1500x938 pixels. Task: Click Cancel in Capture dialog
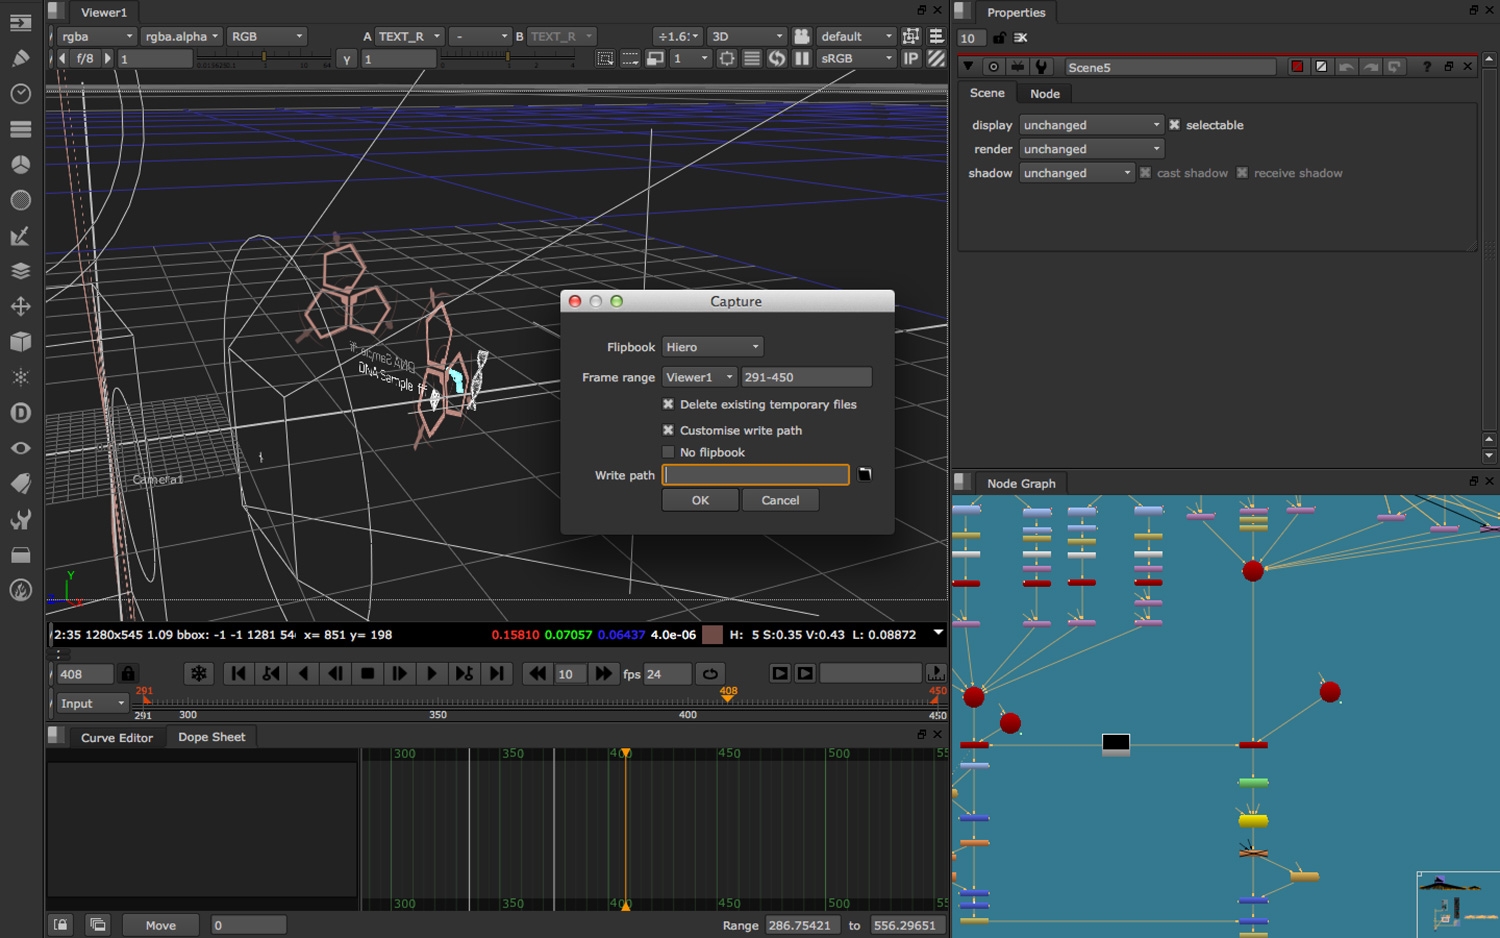click(780, 500)
